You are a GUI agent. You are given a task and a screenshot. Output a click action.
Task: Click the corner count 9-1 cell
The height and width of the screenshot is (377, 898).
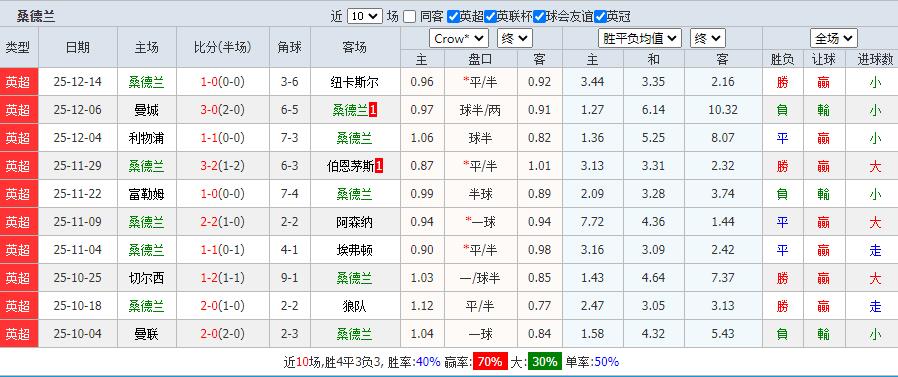[289, 278]
